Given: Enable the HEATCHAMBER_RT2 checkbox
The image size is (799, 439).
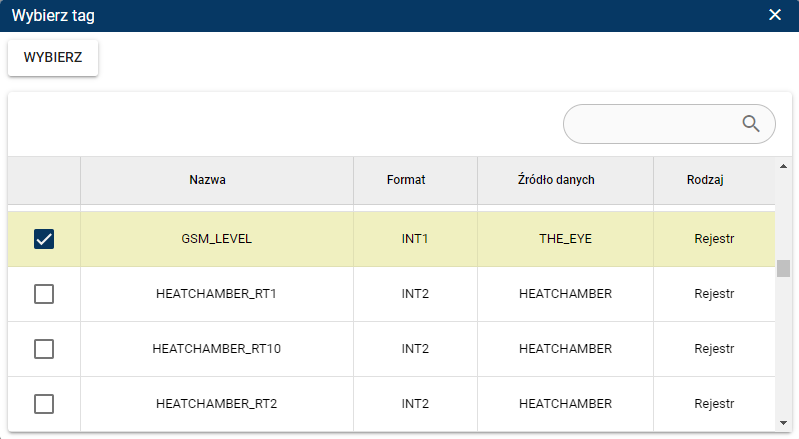Looking at the screenshot, I should (x=44, y=404).
